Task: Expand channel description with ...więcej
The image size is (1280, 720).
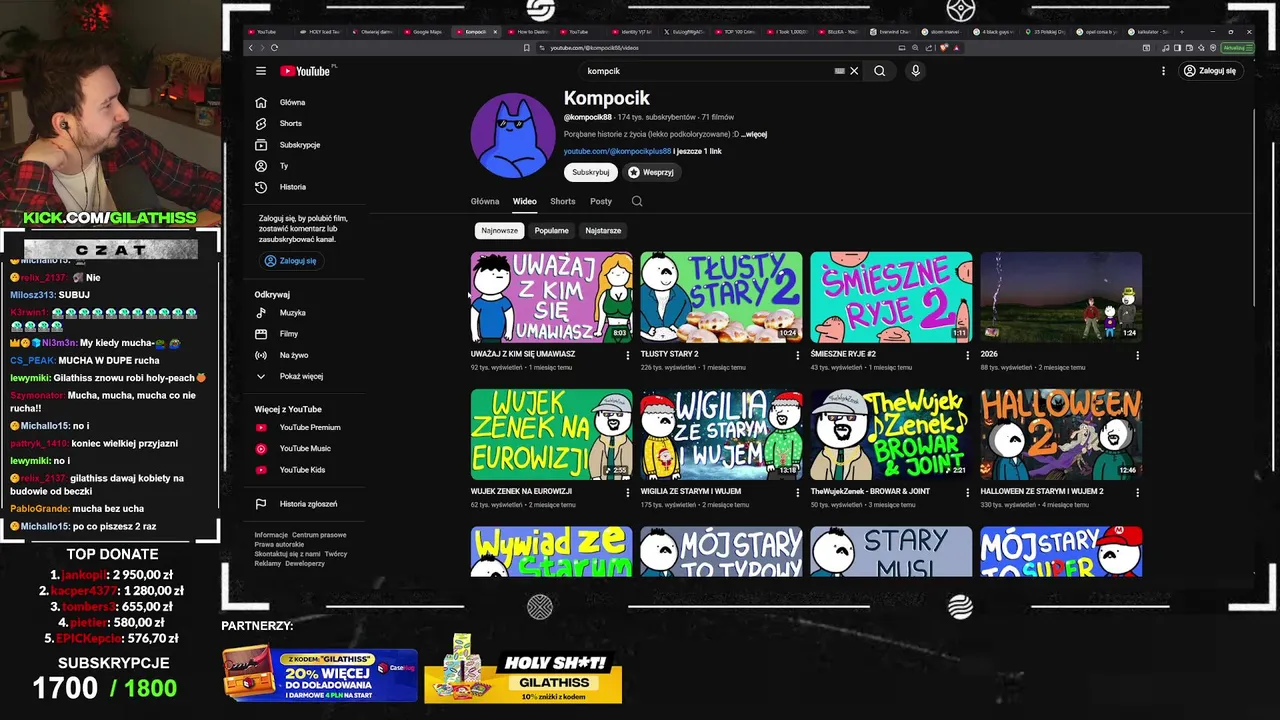Action: pos(754,134)
